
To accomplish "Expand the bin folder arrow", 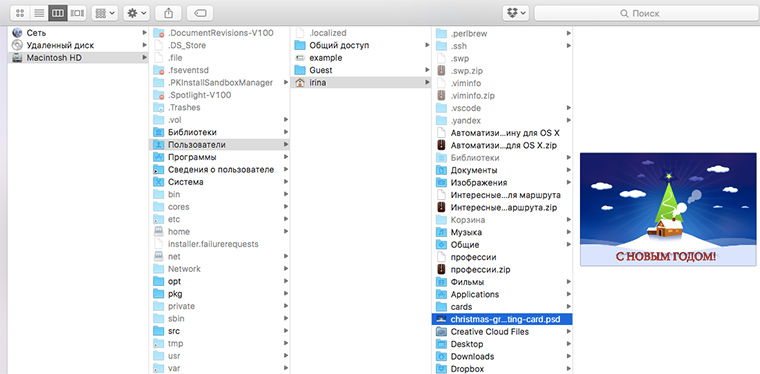I will [x=286, y=194].
